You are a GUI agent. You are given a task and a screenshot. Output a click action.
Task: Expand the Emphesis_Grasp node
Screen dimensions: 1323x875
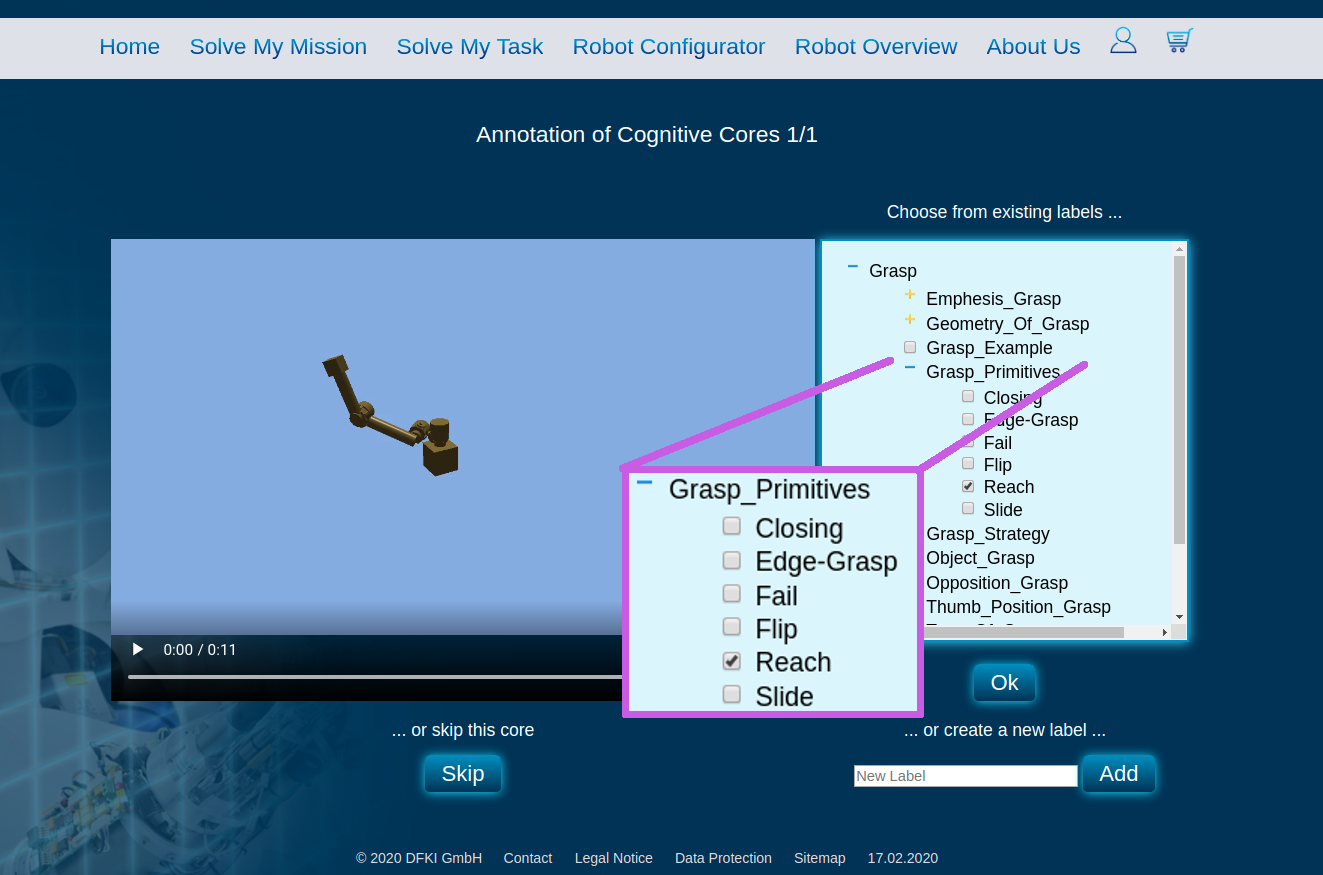[x=910, y=295]
